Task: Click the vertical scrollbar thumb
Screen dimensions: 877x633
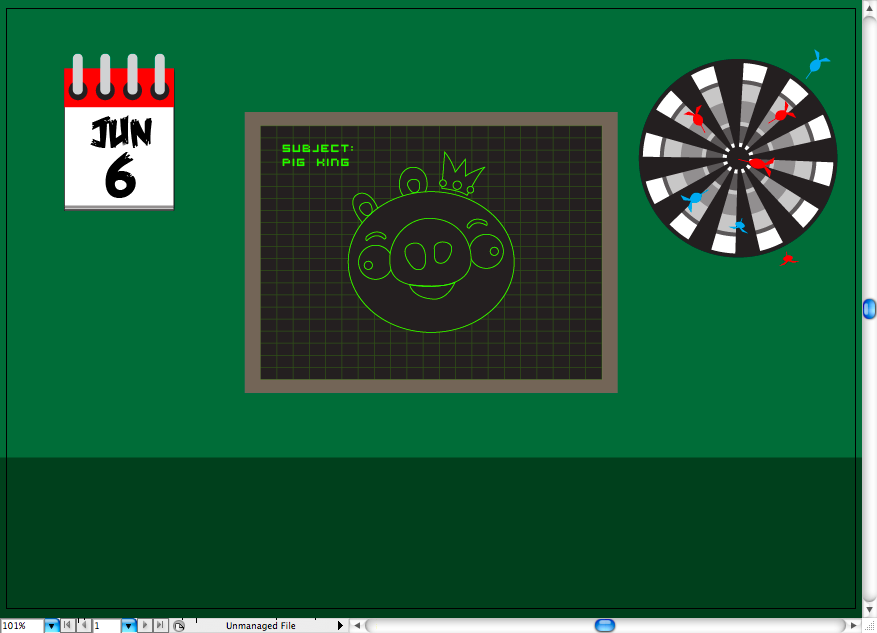Action: coord(869,309)
